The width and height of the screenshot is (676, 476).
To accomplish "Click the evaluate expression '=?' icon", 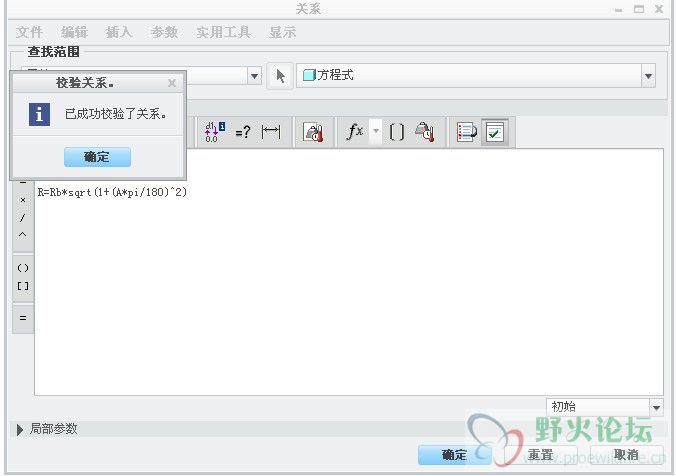I will click(243, 132).
